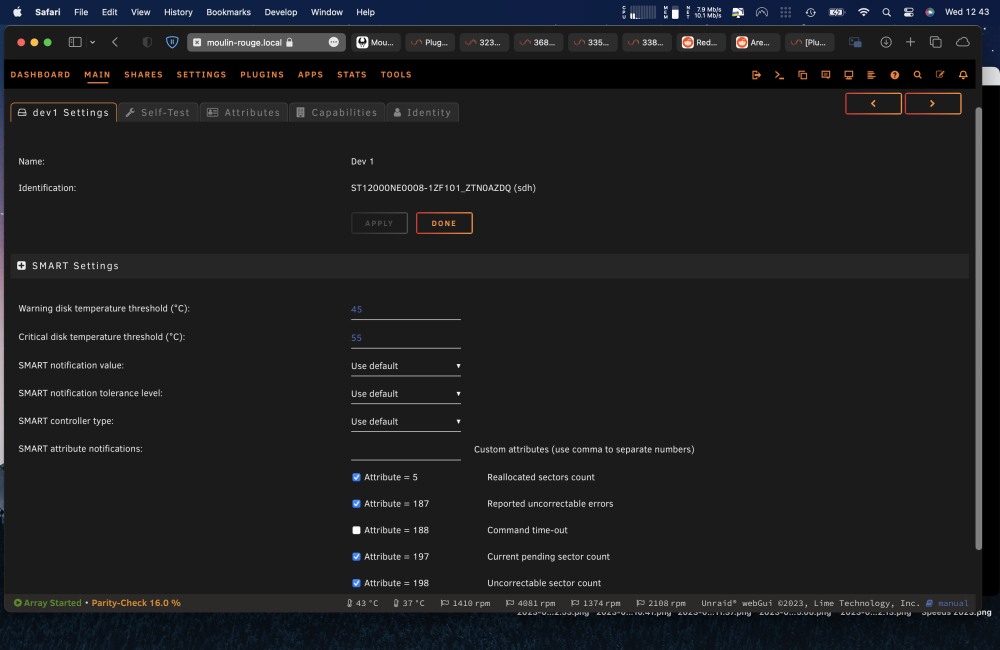Open SMART controller type dropdown
The height and width of the screenshot is (650, 1000).
coord(406,422)
